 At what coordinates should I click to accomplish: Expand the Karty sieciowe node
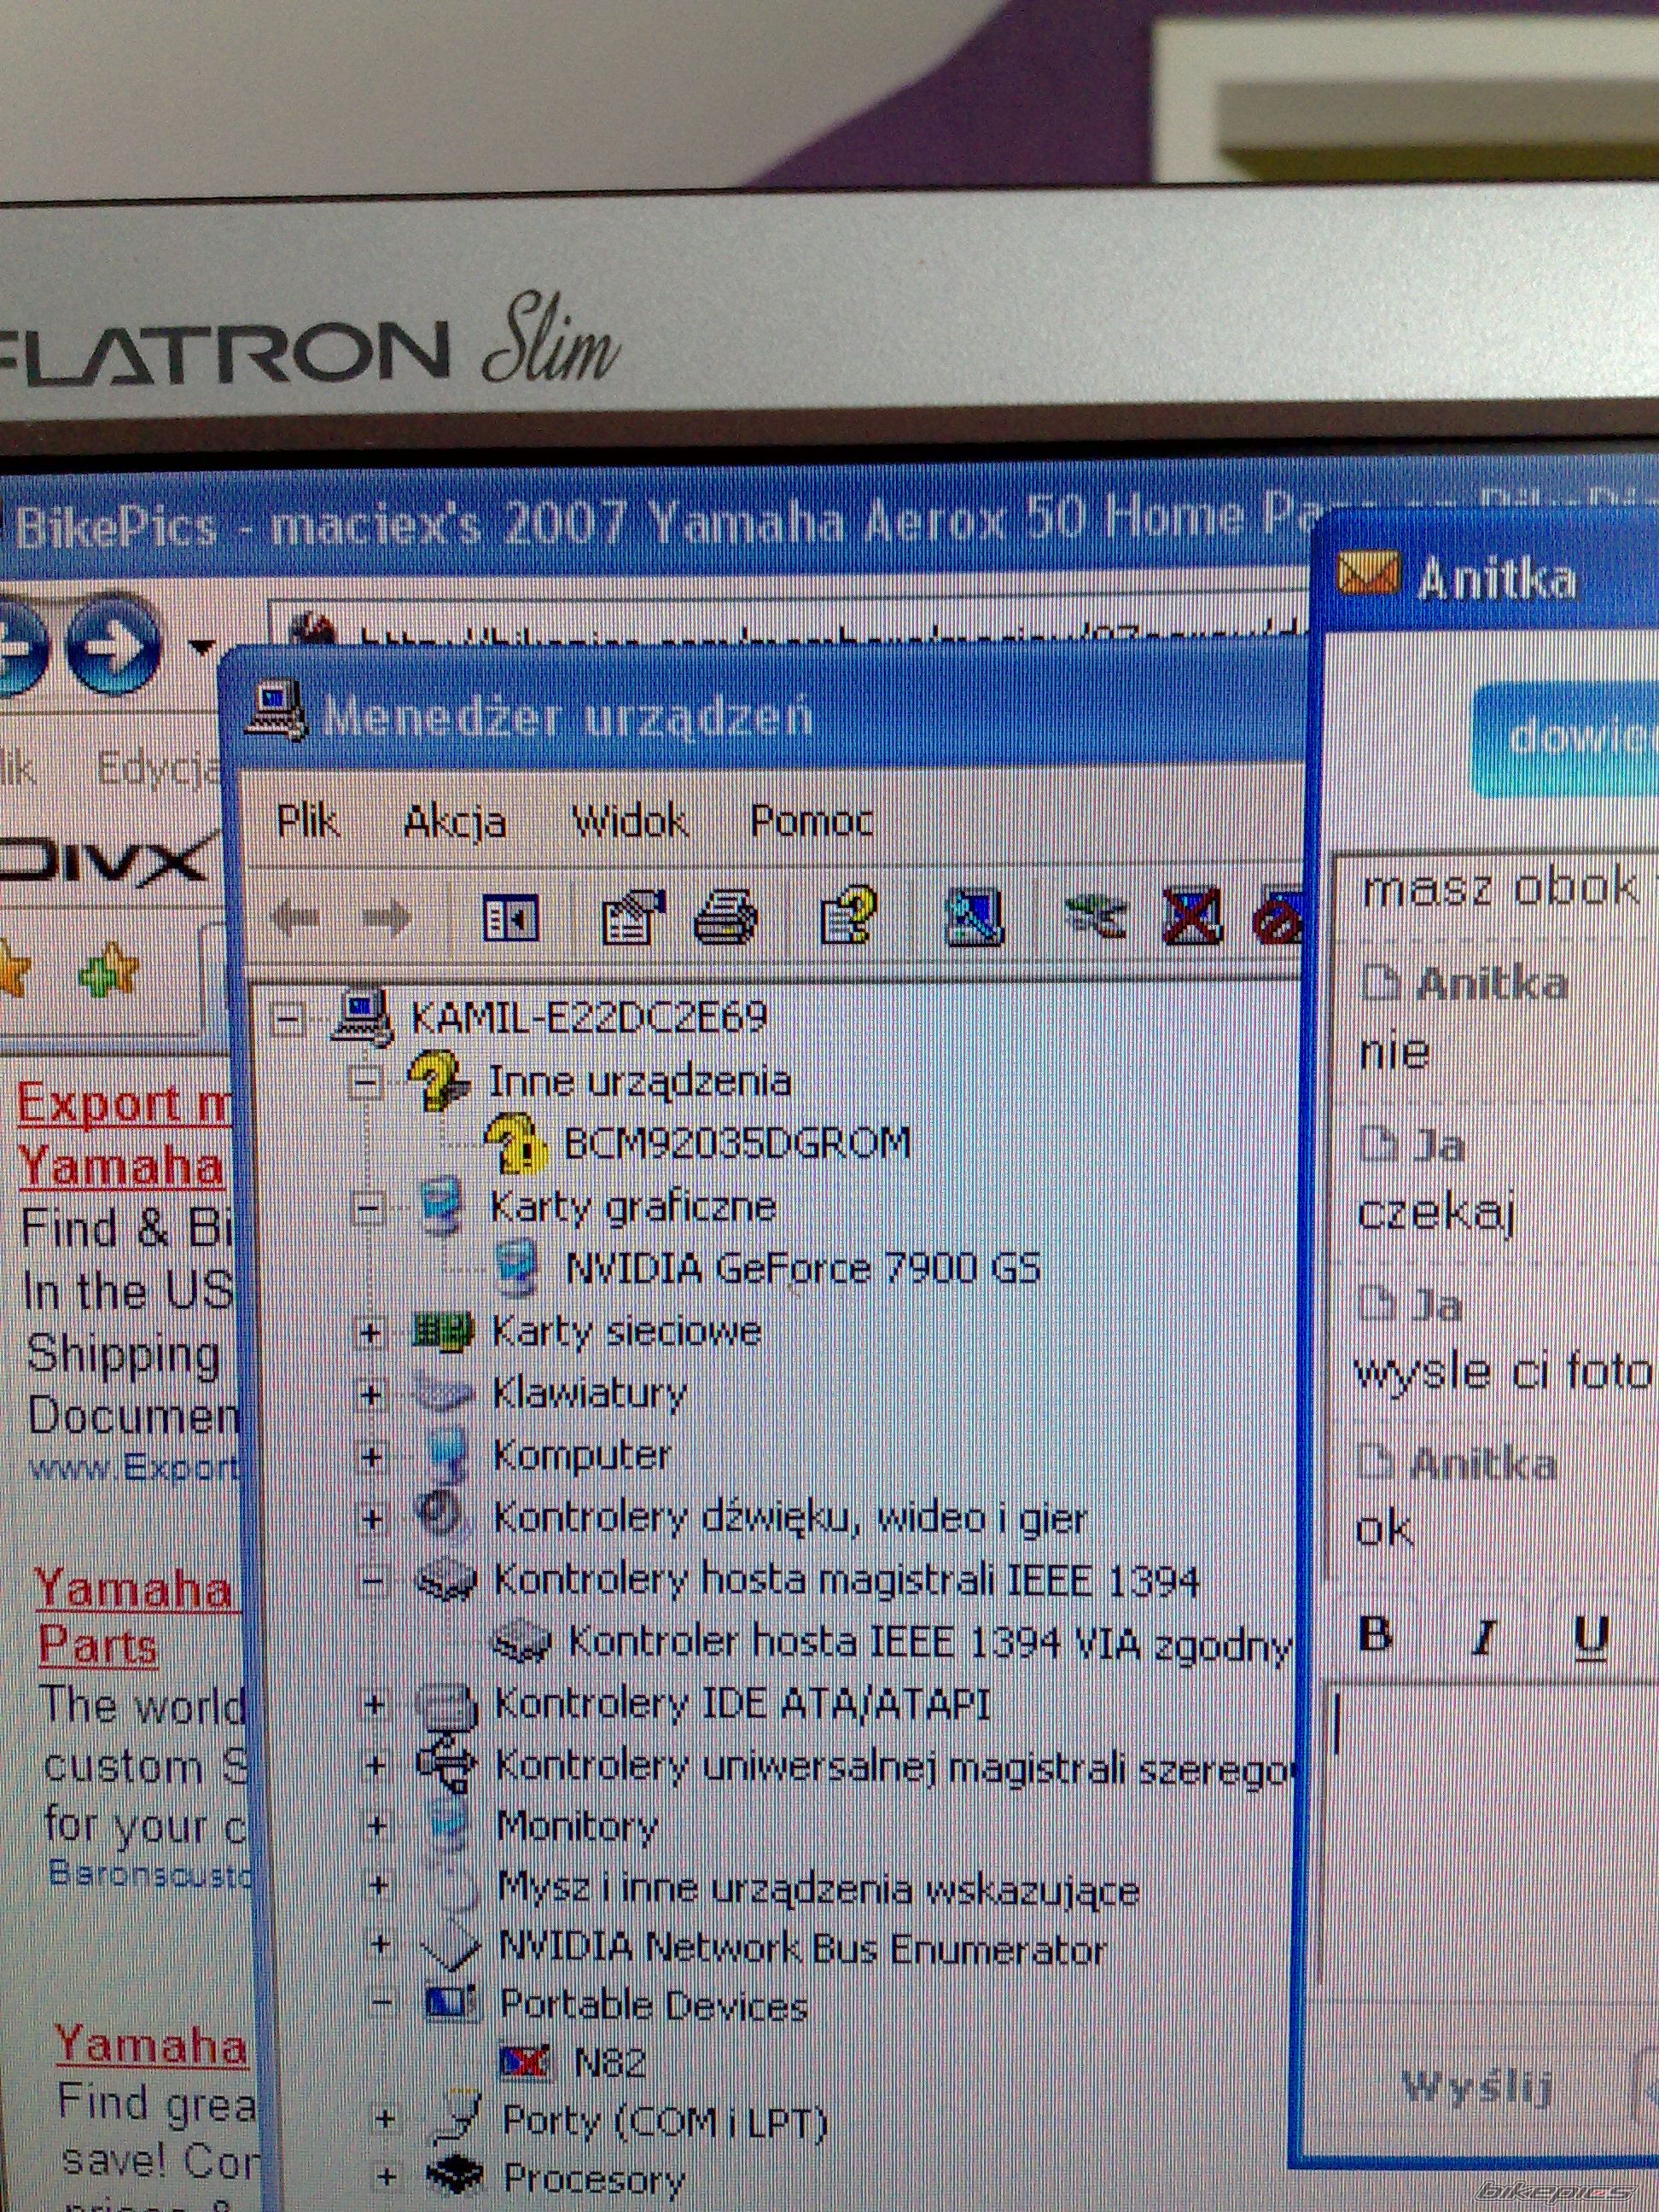[370, 1333]
